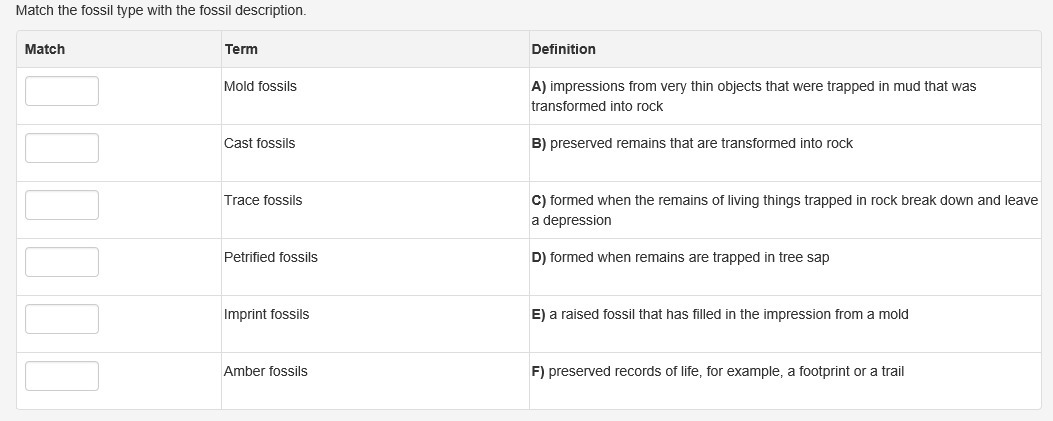Screen dimensions: 1053x421
Task: Click definition F about footprint or trail
Action: pos(717,371)
